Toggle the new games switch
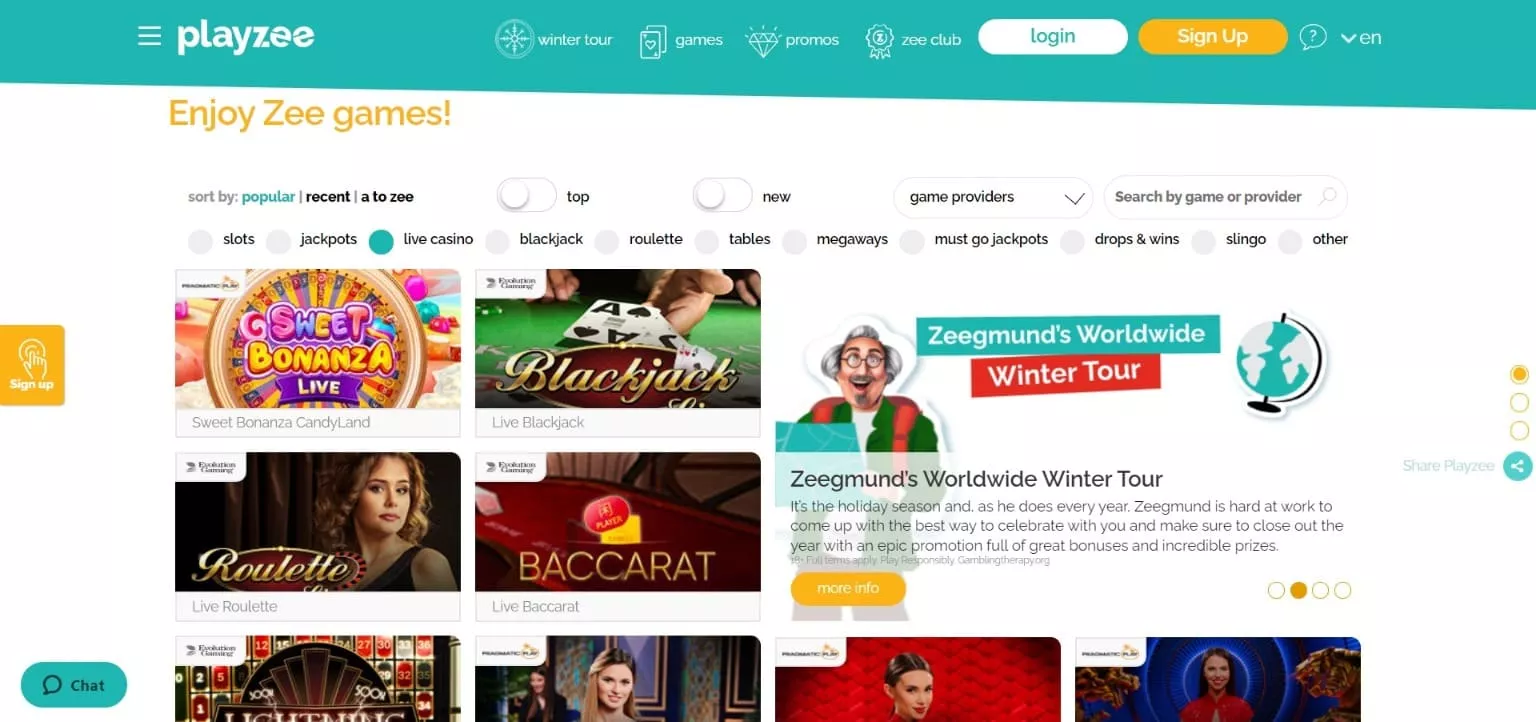The width and height of the screenshot is (1536, 722). [x=722, y=195]
